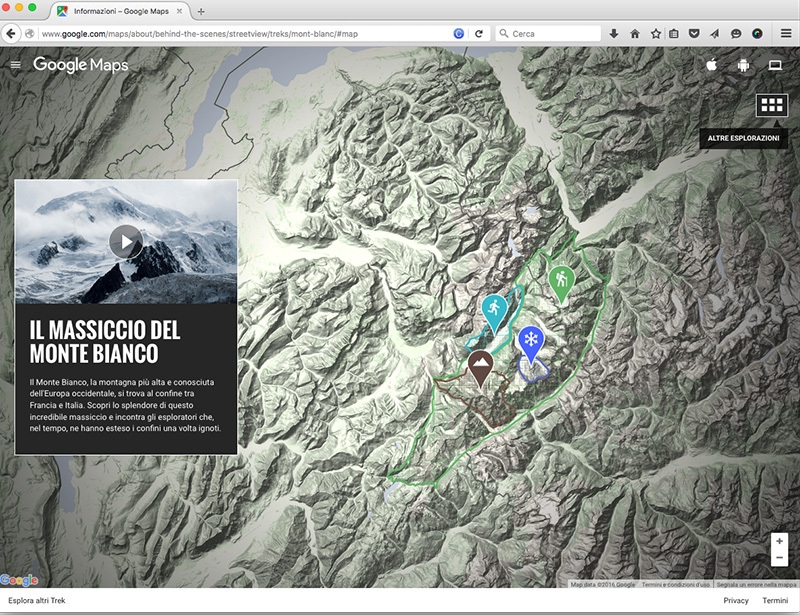Open the Apple iOS app link icon

[x=712, y=65]
